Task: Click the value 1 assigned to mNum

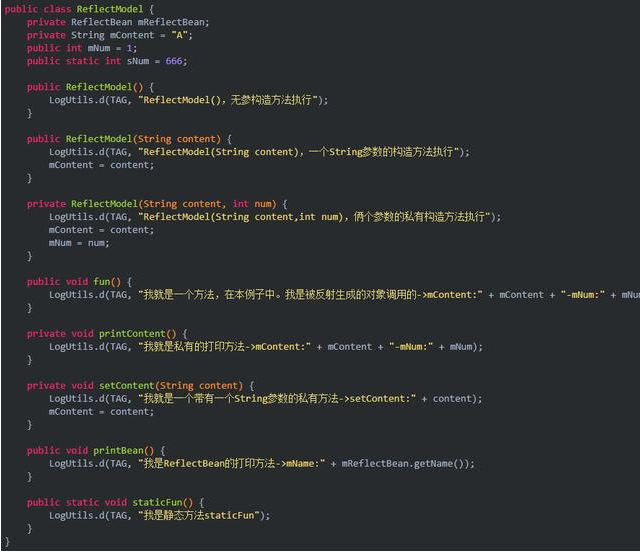Action: pos(131,48)
